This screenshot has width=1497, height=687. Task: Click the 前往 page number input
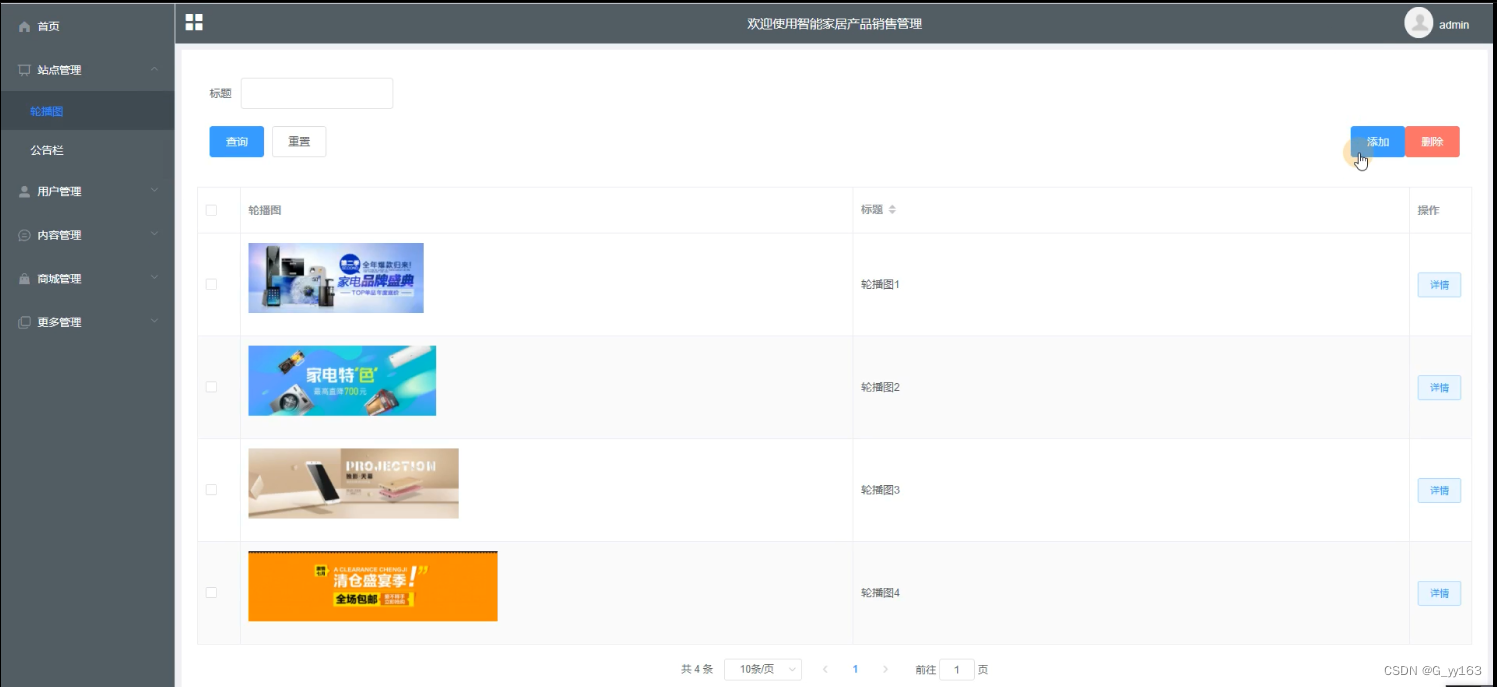click(957, 669)
